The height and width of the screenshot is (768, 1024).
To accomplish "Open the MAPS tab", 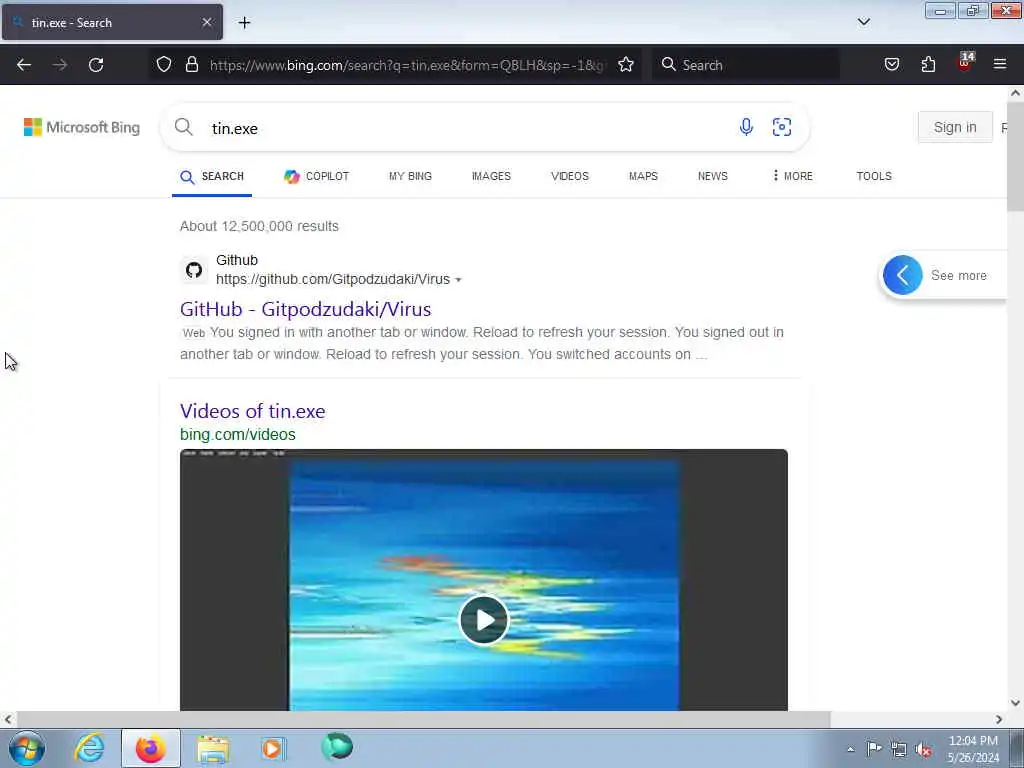I will [x=643, y=176].
